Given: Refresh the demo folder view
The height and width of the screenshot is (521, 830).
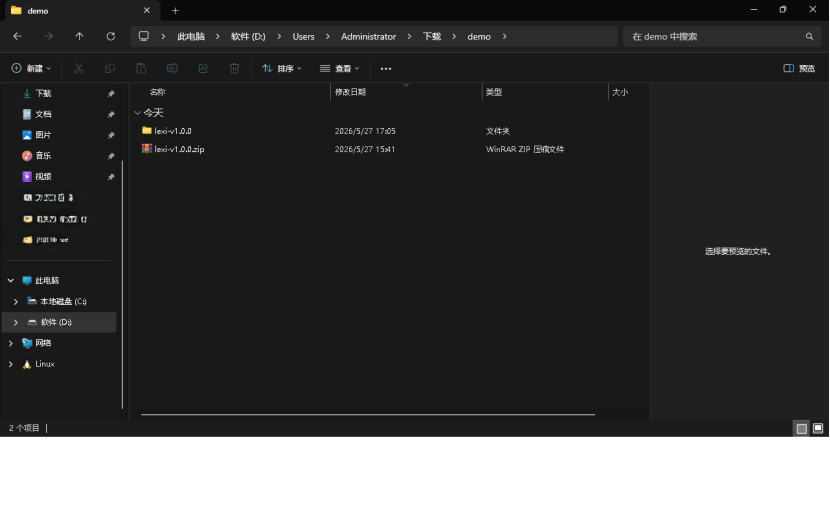Looking at the screenshot, I should [x=111, y=37].
